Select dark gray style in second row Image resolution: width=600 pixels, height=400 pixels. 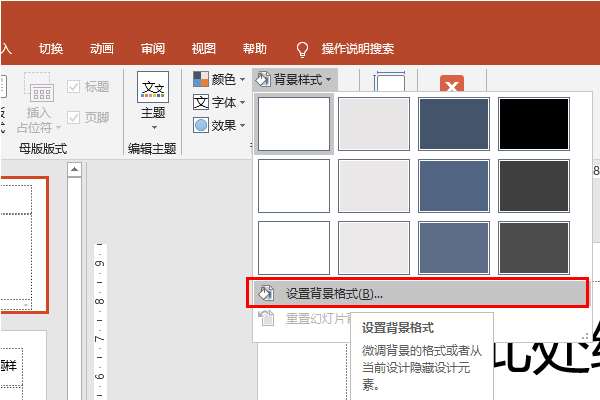click(x=534, y=186)
